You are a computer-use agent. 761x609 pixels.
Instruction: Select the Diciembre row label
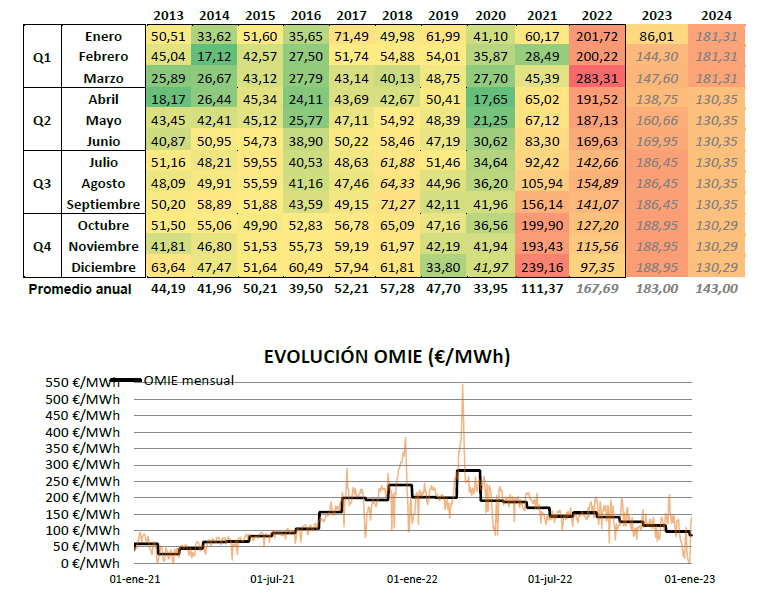point(103,267)
